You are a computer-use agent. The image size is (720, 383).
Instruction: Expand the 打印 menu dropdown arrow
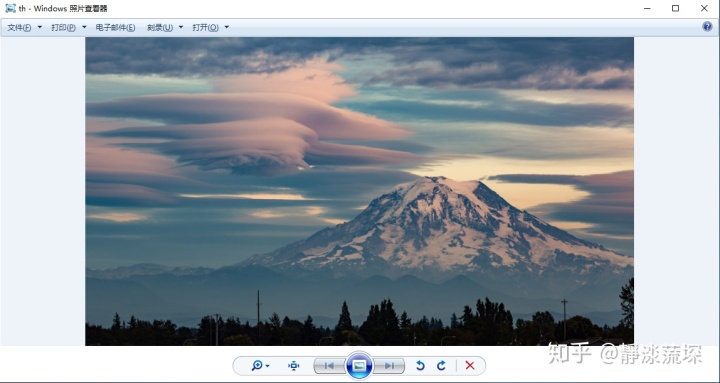[x=84, y=28]
